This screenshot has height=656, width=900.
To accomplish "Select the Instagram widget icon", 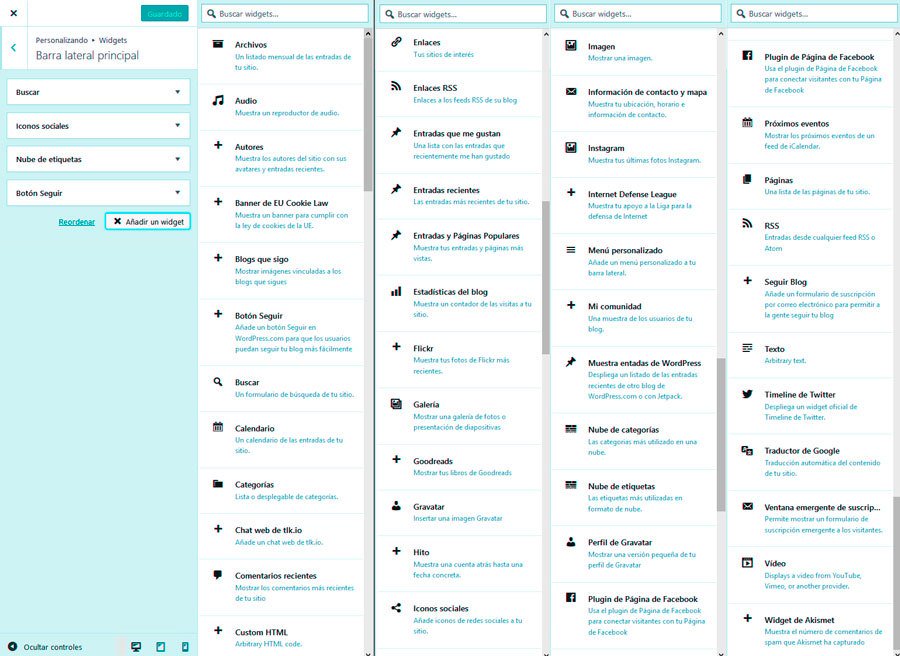I will 571,147.
